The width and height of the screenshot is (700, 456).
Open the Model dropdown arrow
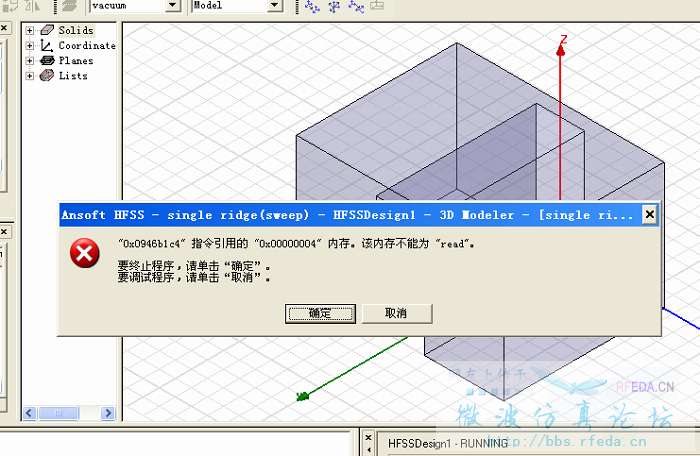click(275, 5)
